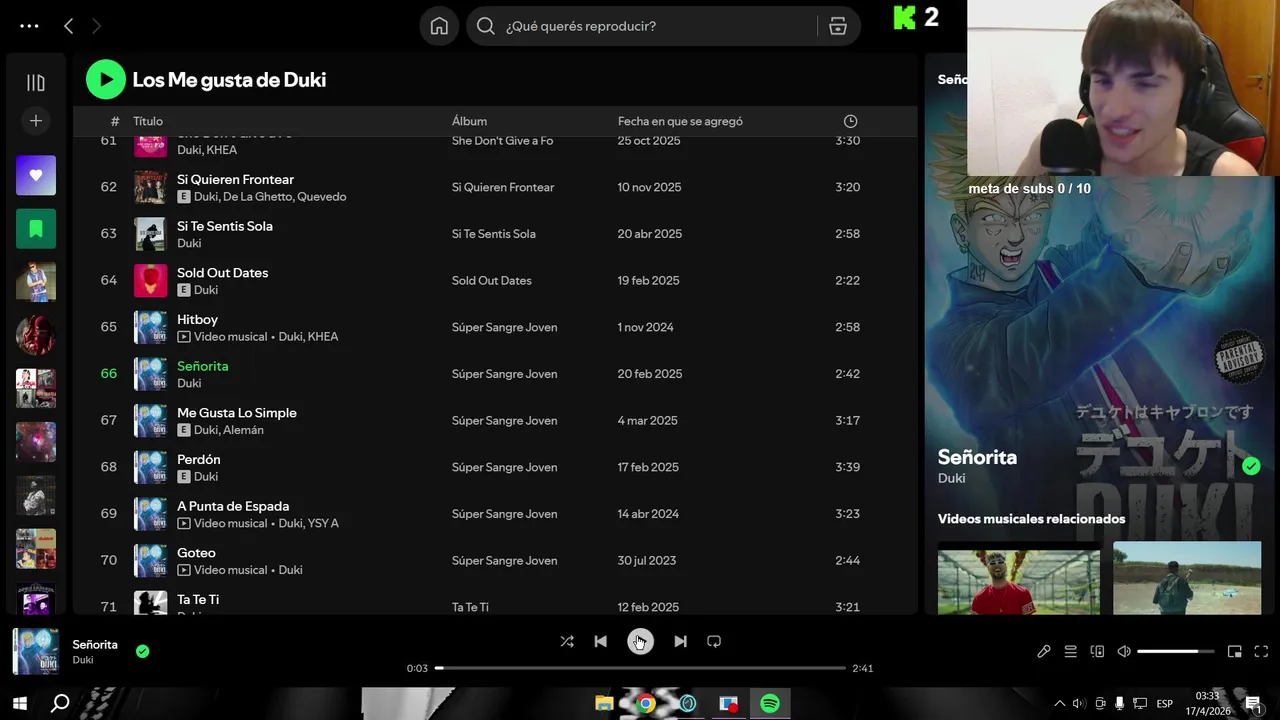Expand Your Library from the sidebar icon
Screen dimensions: 1280x720
pyautogui.click(x=36, y=83)
